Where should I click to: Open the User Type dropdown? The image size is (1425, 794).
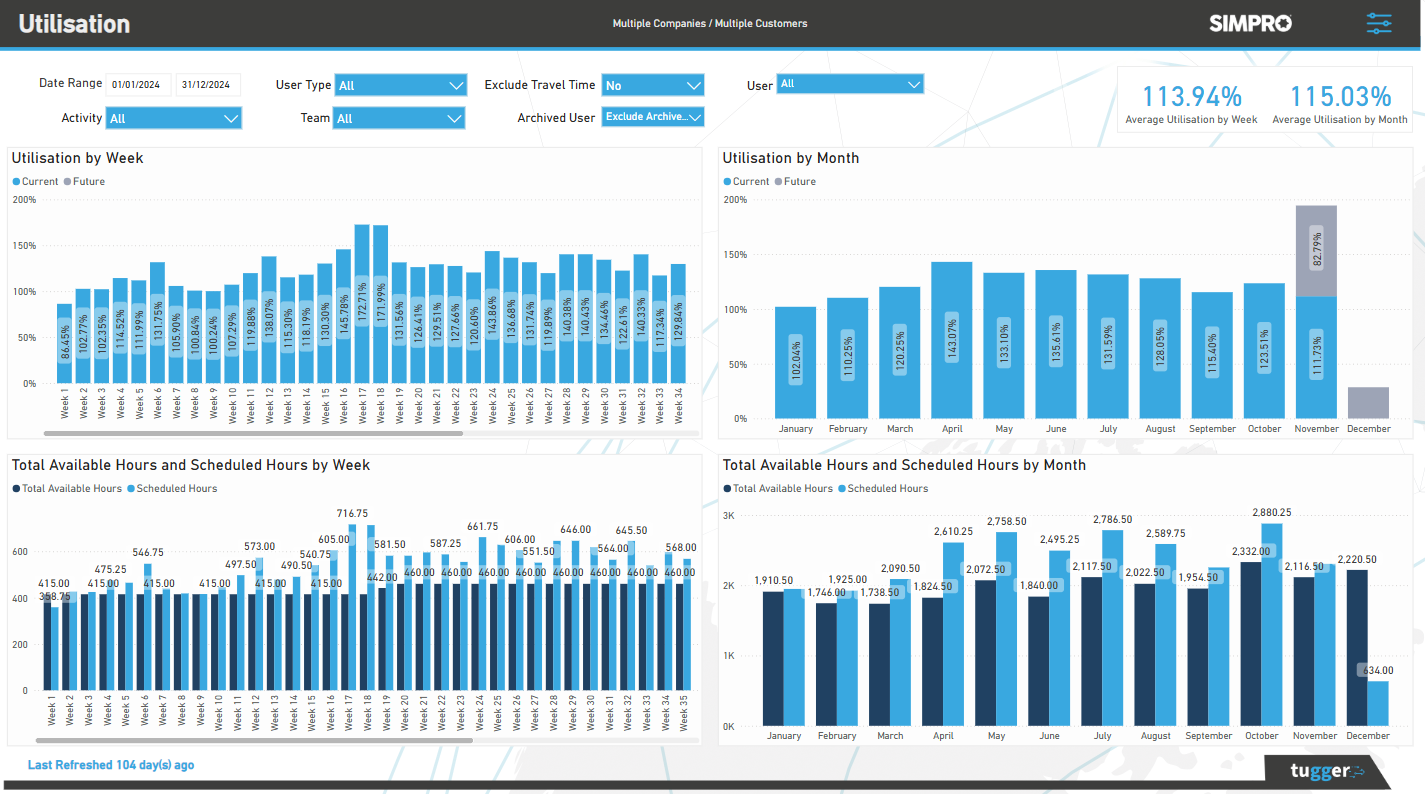coord(400,84)
